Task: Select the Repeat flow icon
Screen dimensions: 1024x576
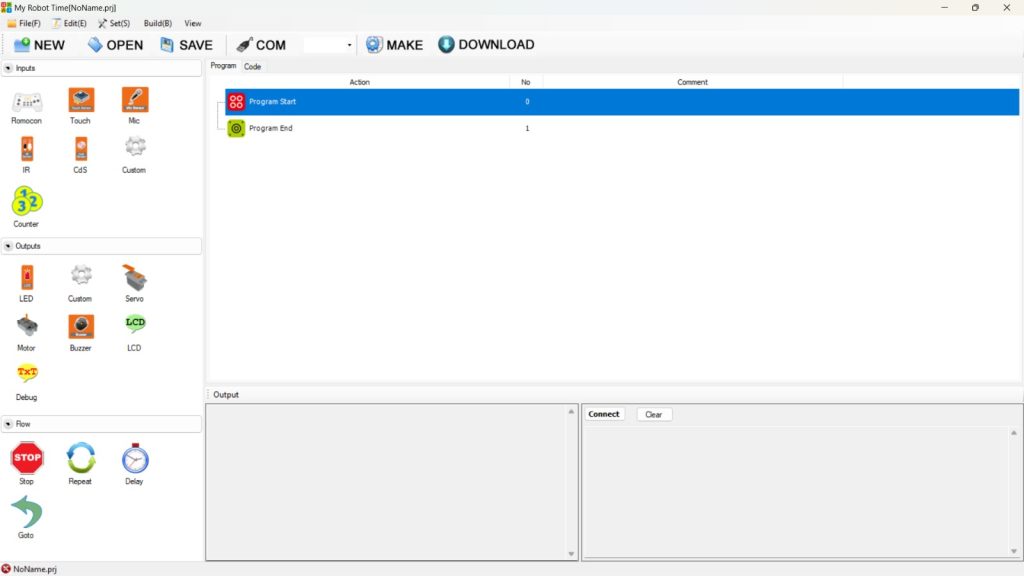Action: point(80,459)
